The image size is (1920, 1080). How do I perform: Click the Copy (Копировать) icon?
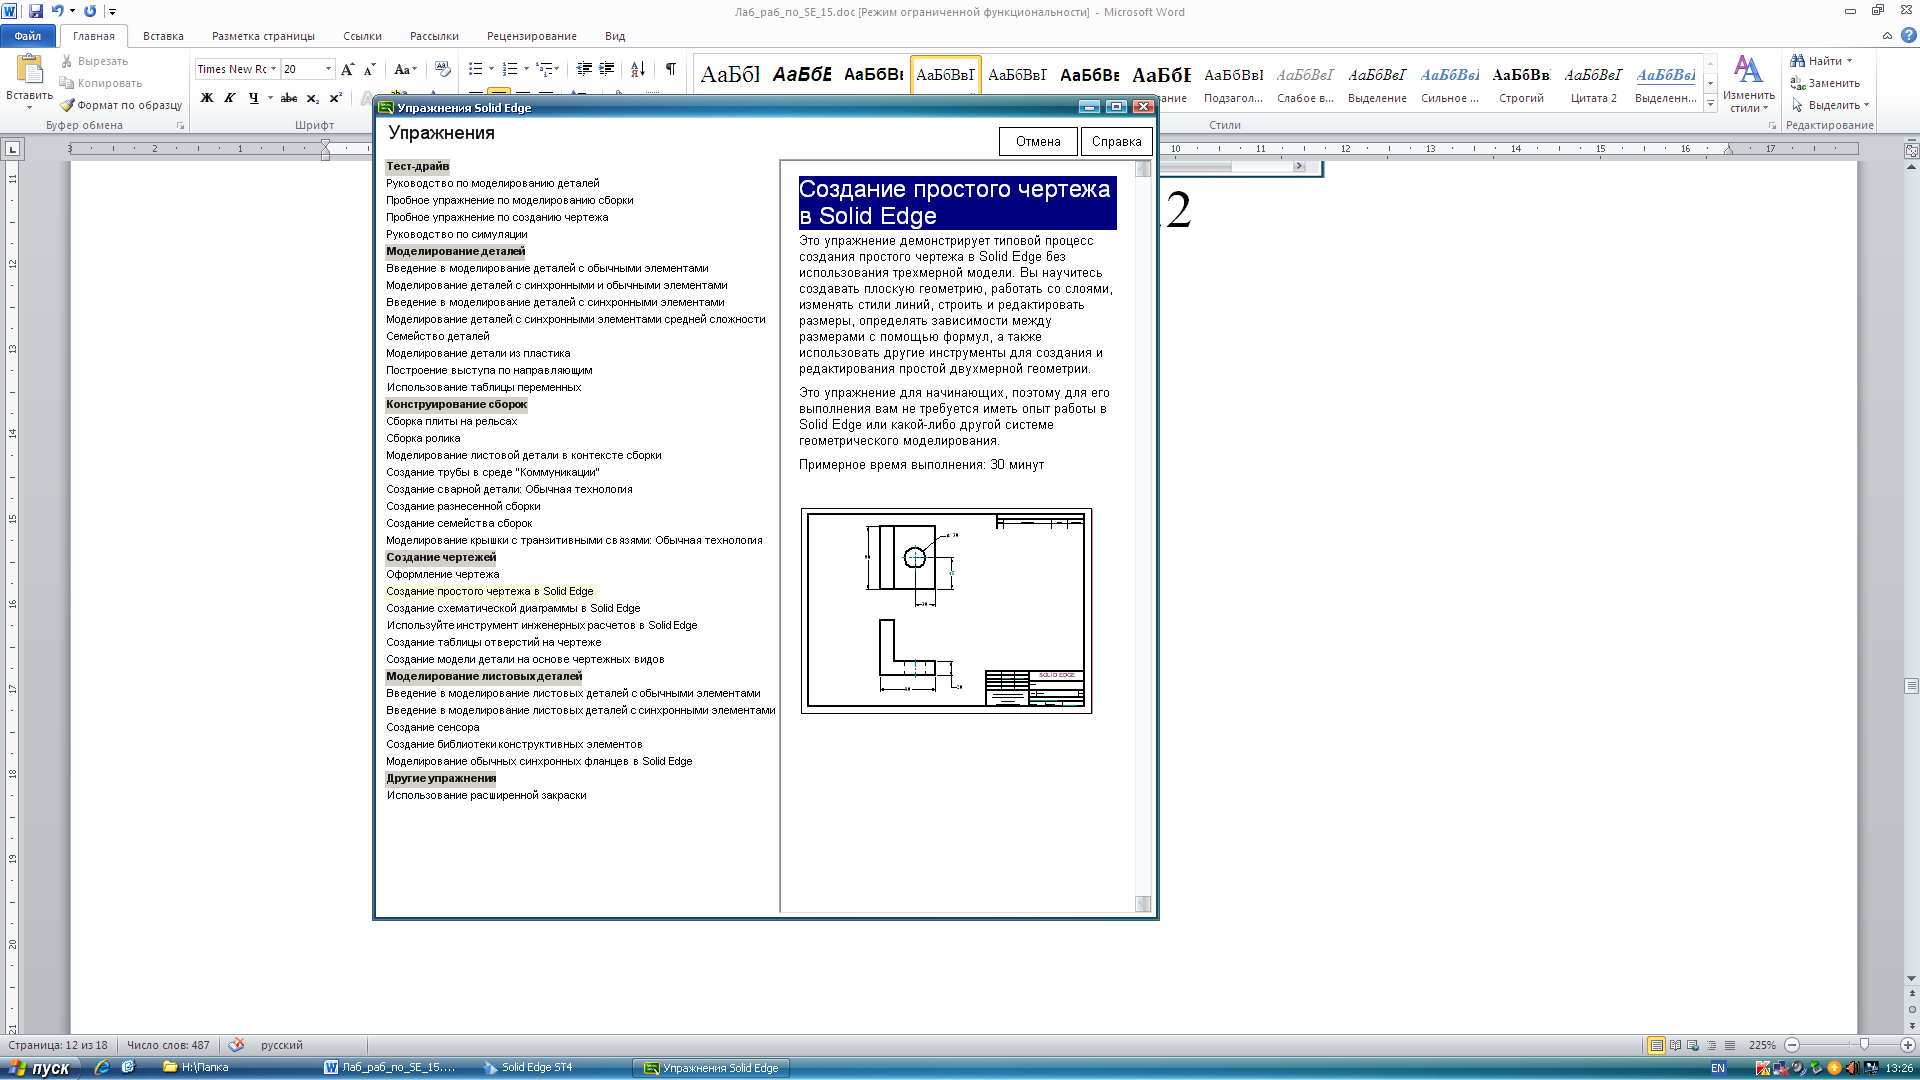67,83
